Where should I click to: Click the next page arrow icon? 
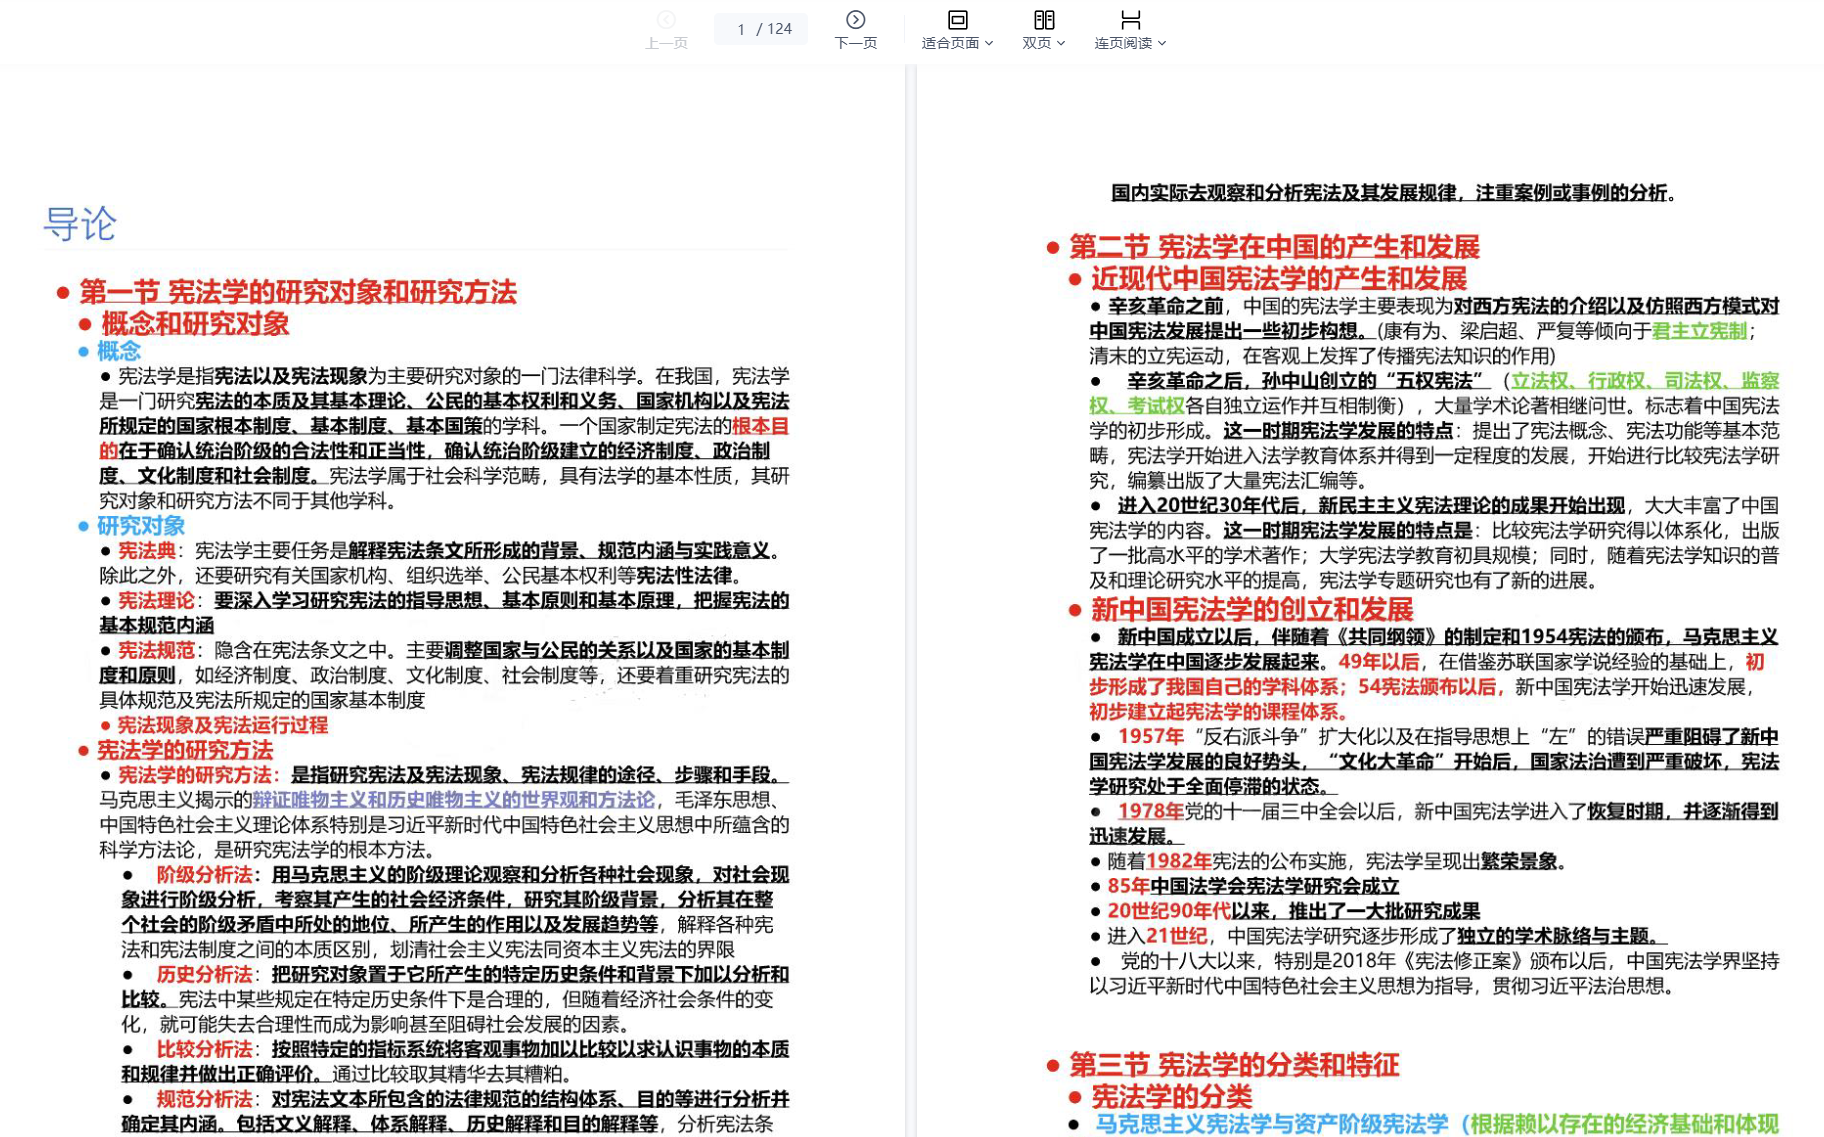(855, 20)
